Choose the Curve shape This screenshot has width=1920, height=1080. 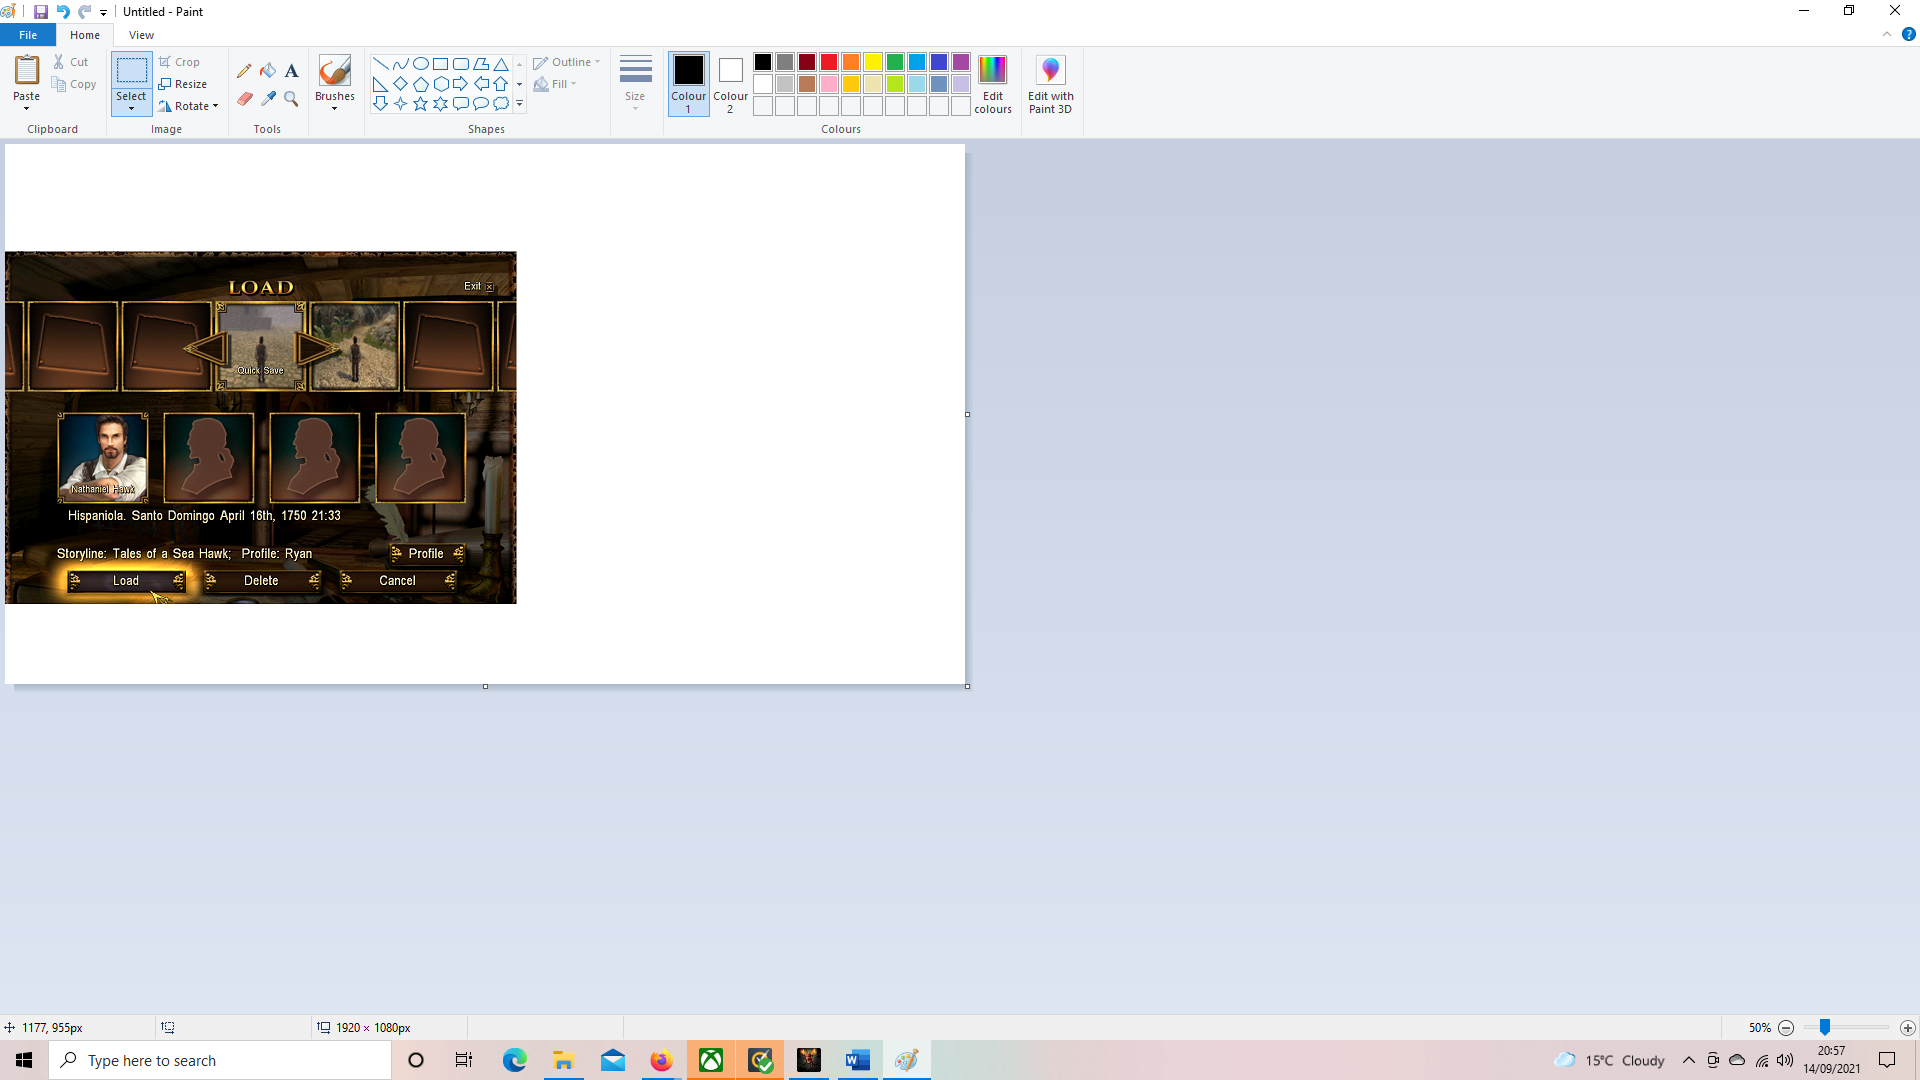point(400,63)
